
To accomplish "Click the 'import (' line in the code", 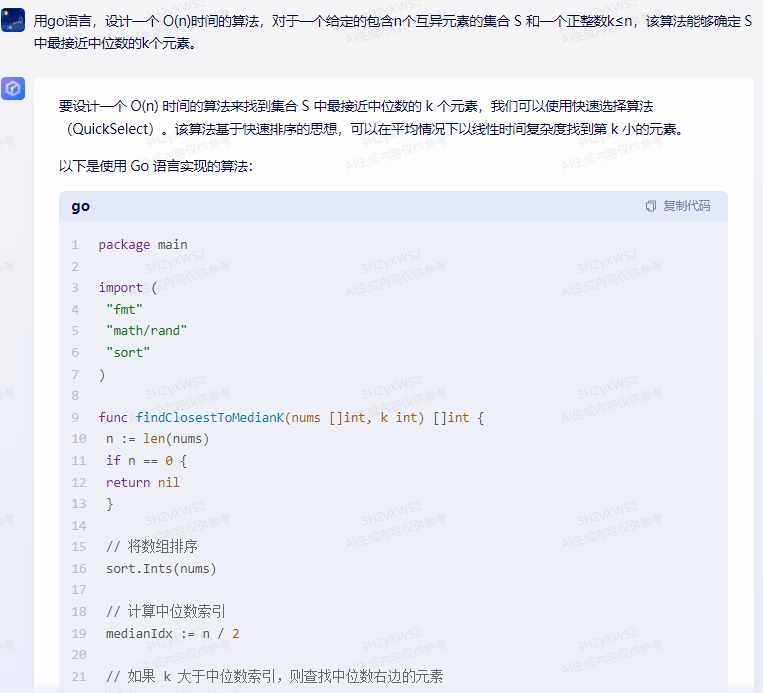I will 127,288.
